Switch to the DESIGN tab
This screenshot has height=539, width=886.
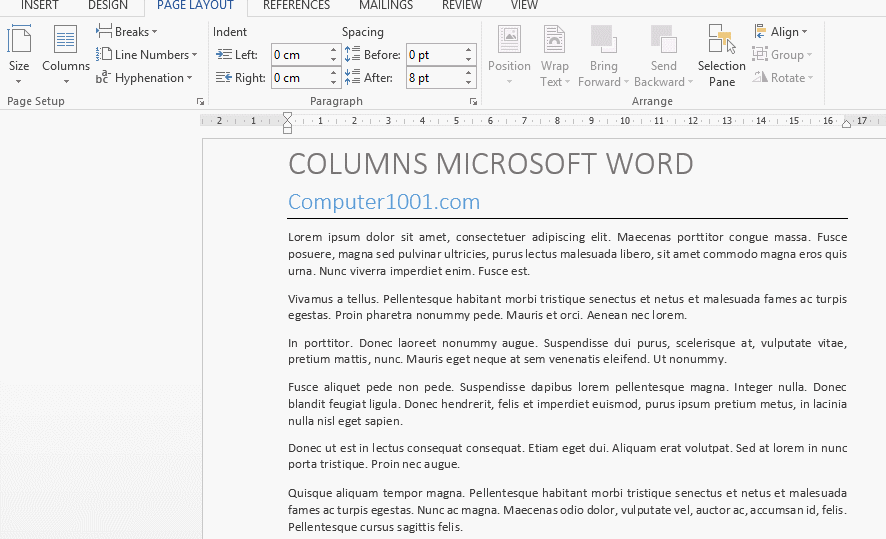(108, 6)
